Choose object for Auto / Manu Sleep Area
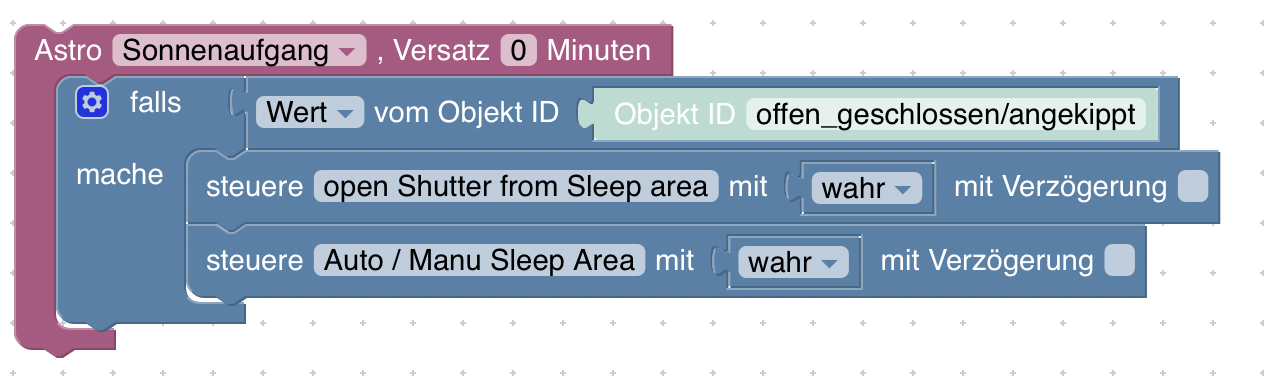The image size is (1264, 378). coord(479,261)
